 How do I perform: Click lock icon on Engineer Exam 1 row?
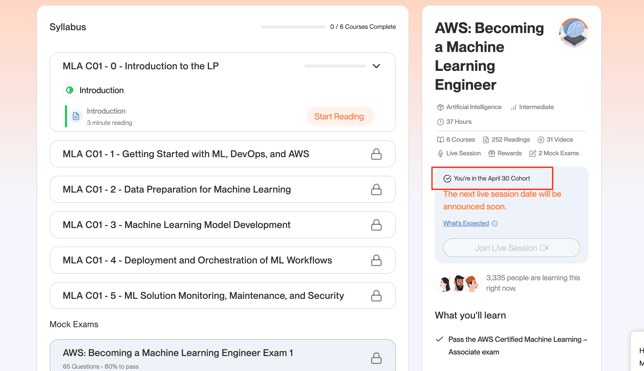376,358
